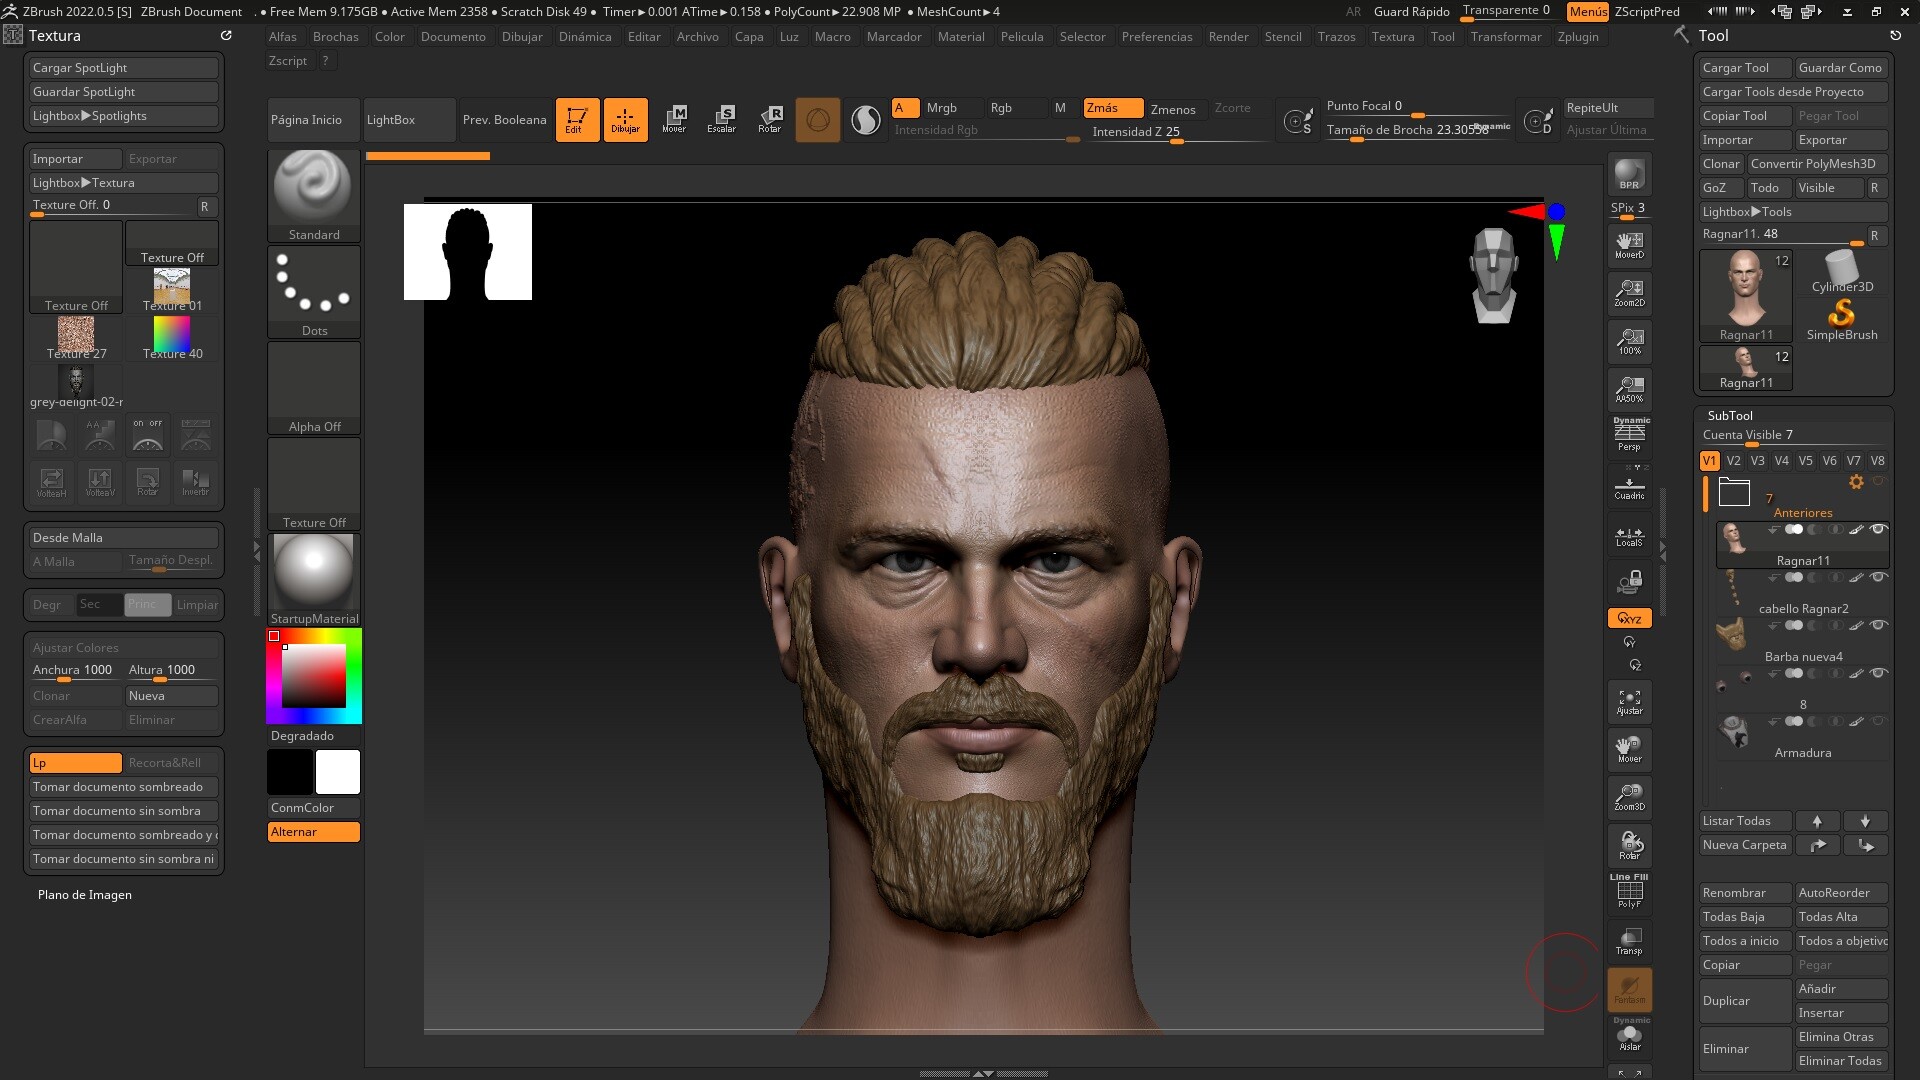The width and height of the screenshot is (1920, 1080).
Task: Open the Textura menu in menu bar
Action: (x=1393, y=37)
